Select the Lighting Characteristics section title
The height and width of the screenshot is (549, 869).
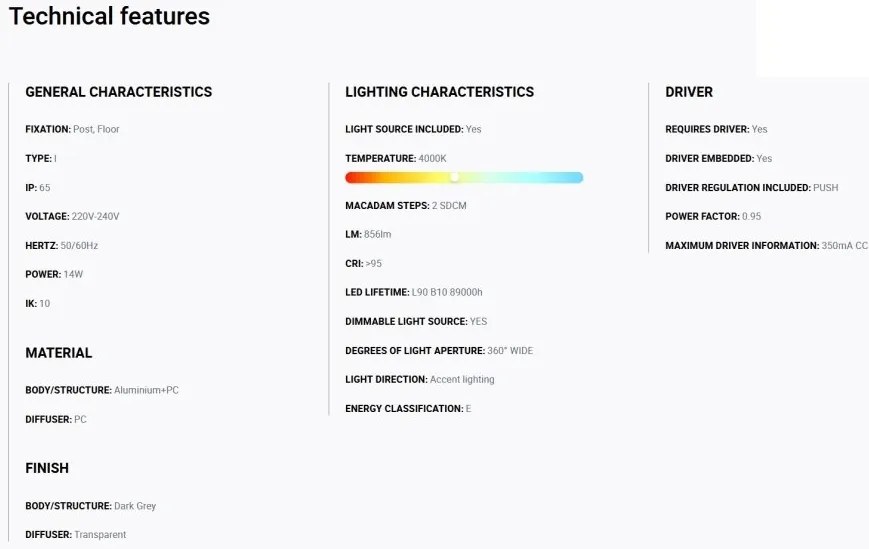[439, 92]
